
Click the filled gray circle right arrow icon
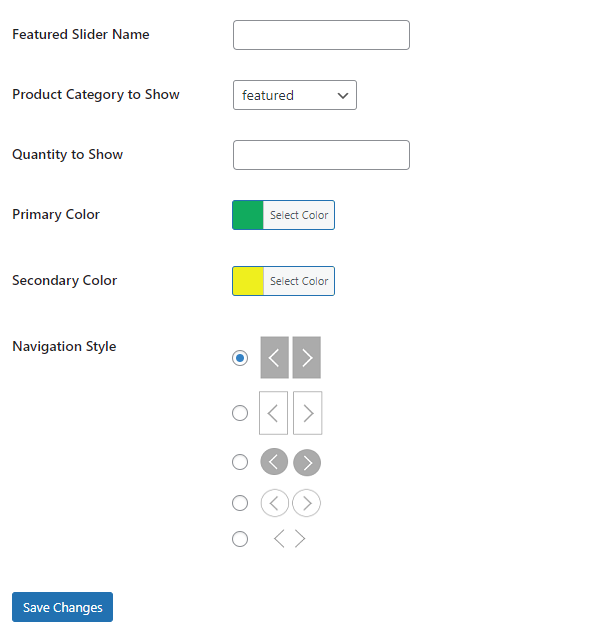307,462
